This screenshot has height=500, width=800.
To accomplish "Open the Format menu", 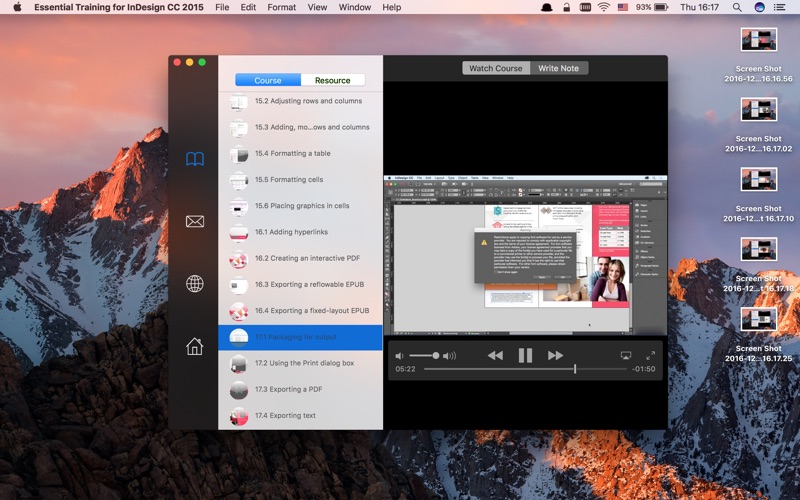I will 282,7.
